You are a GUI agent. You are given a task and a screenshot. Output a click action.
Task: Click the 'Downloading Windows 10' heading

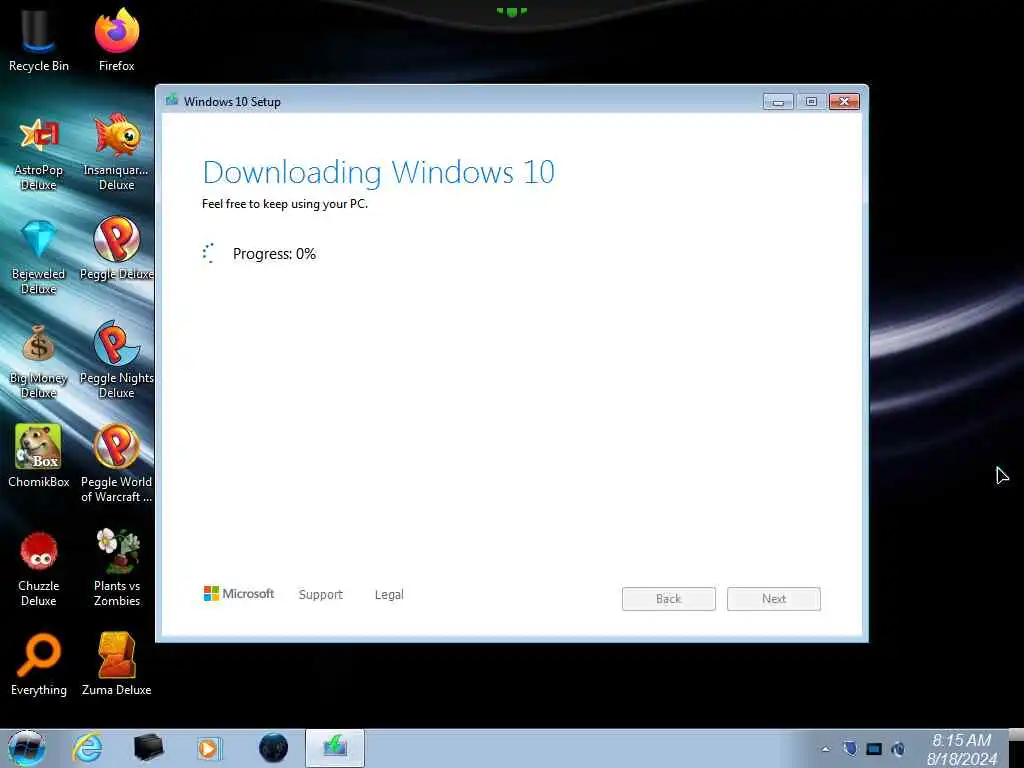pos(379,172)
